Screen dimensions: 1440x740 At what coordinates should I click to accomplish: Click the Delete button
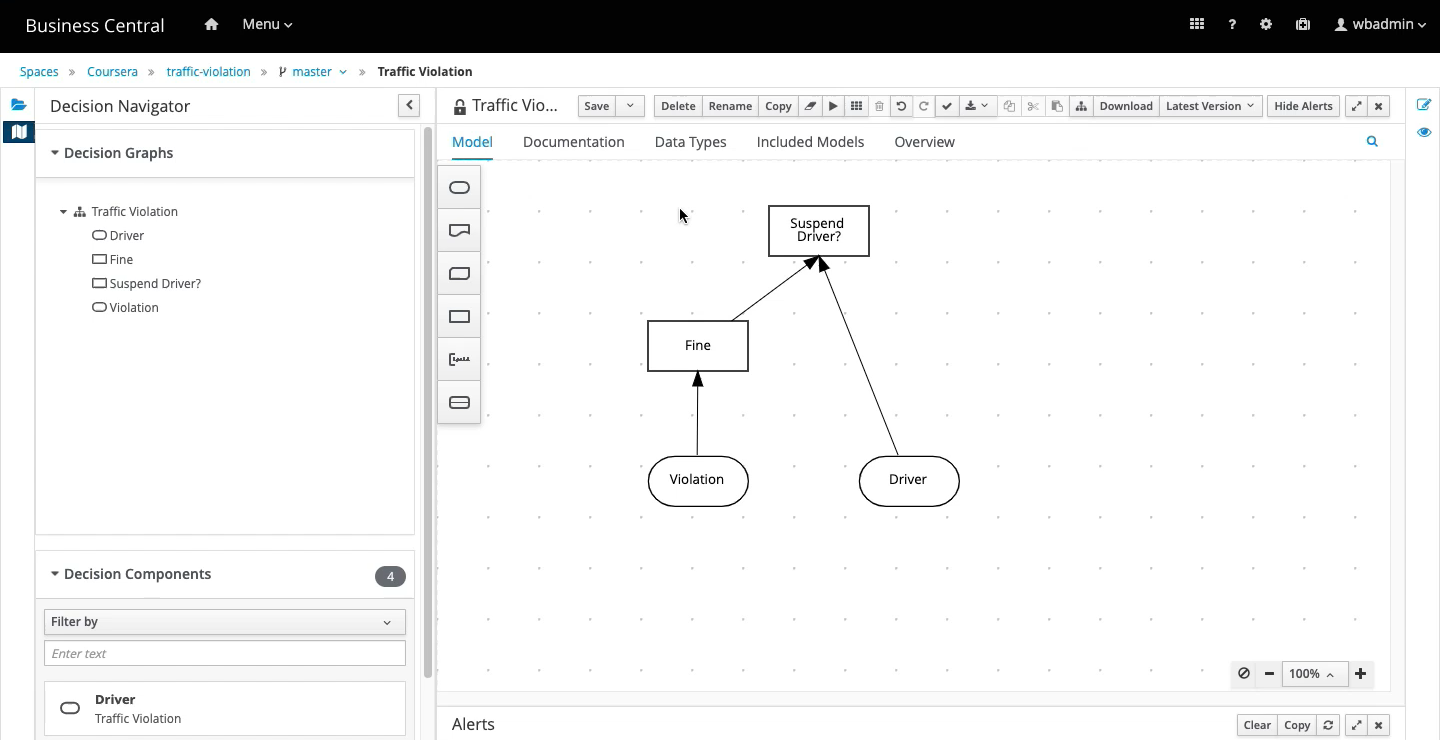(x=678, y=106)
